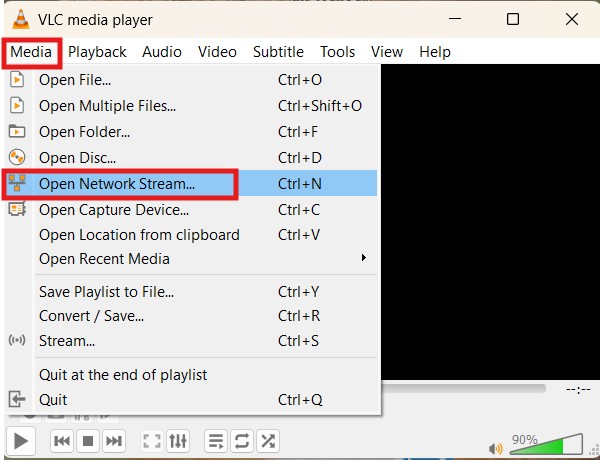Toggle the playlist view

216,441
